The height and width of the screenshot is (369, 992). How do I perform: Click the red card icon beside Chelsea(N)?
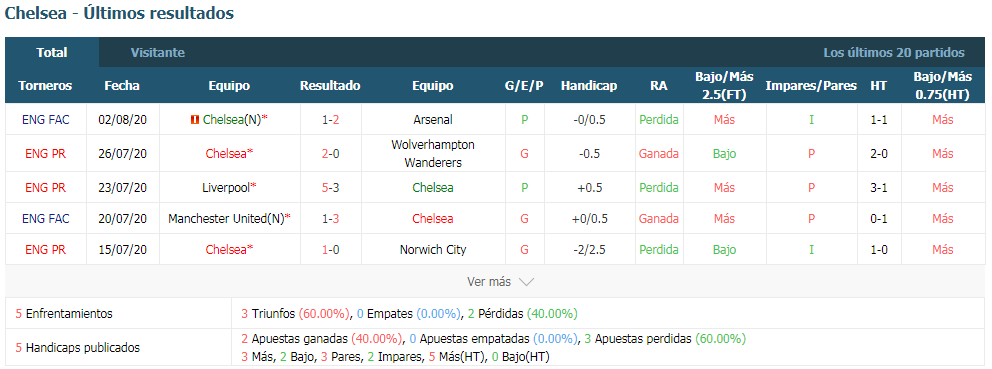tap(195, 120)
